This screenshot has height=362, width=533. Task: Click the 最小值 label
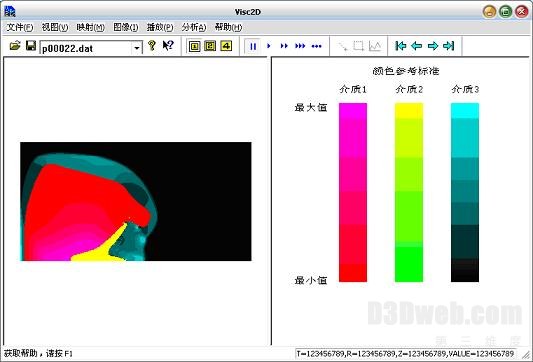pyautogui.click(x=311, y=280)
